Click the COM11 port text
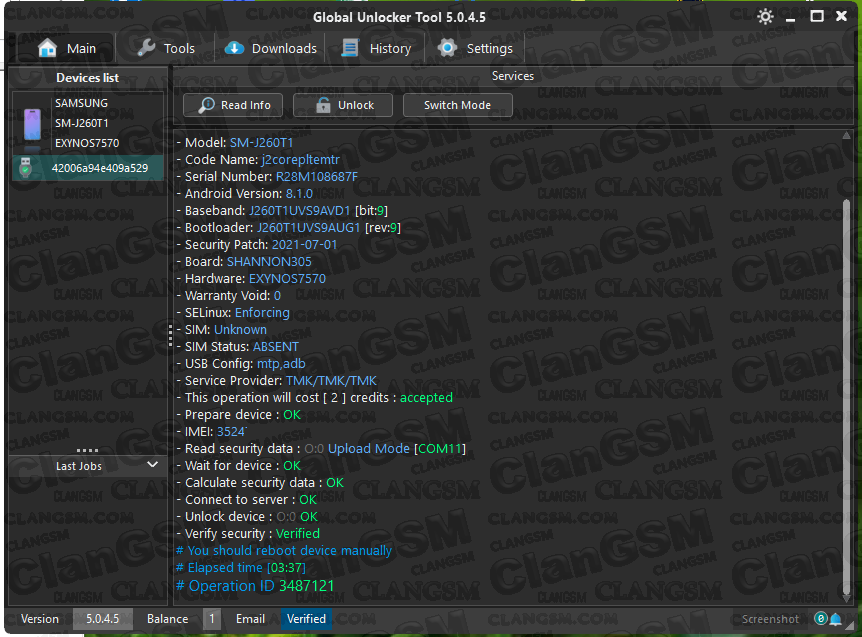 point(440,448)
